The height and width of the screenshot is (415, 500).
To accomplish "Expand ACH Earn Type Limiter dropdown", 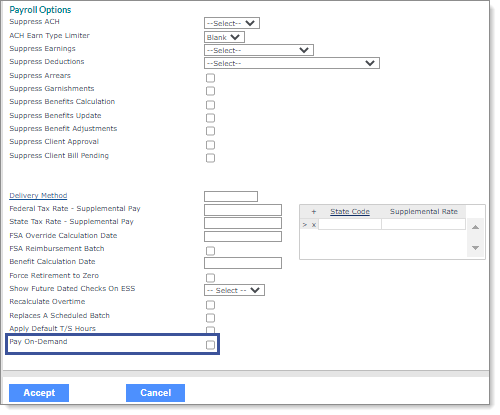I will click(224, 37).
